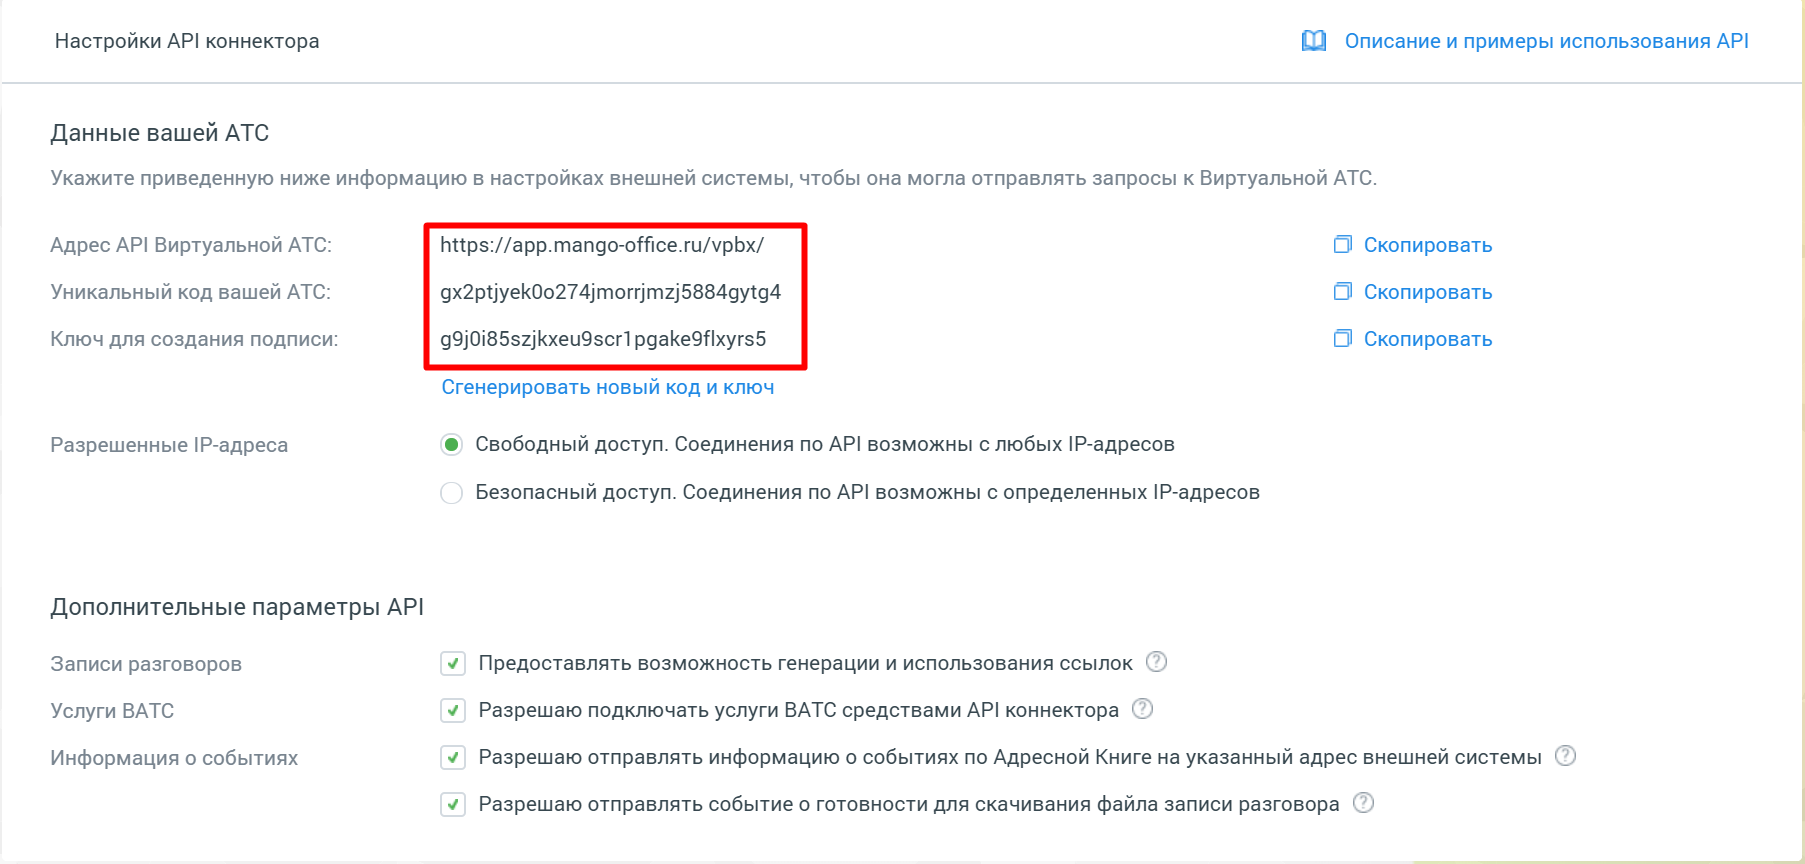The height and width of the screenshot is (864, 1805).
Task: Click copy icon for unique ATC code
Action: [x=1343, y=291]
